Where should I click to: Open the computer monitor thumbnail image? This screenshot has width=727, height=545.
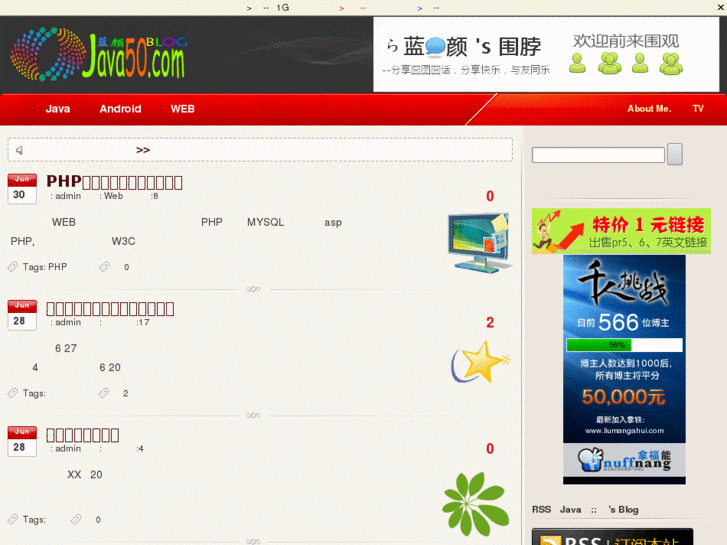(x=479, y=242)
